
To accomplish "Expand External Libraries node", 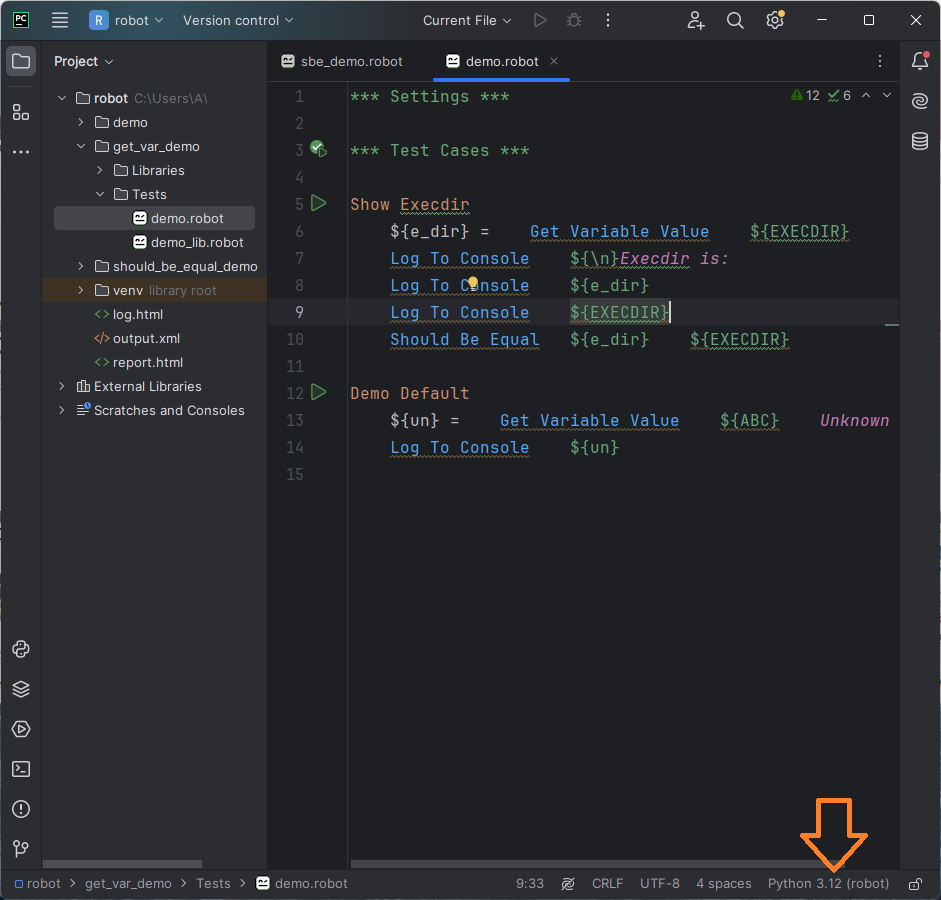I will tap(62, 386).
